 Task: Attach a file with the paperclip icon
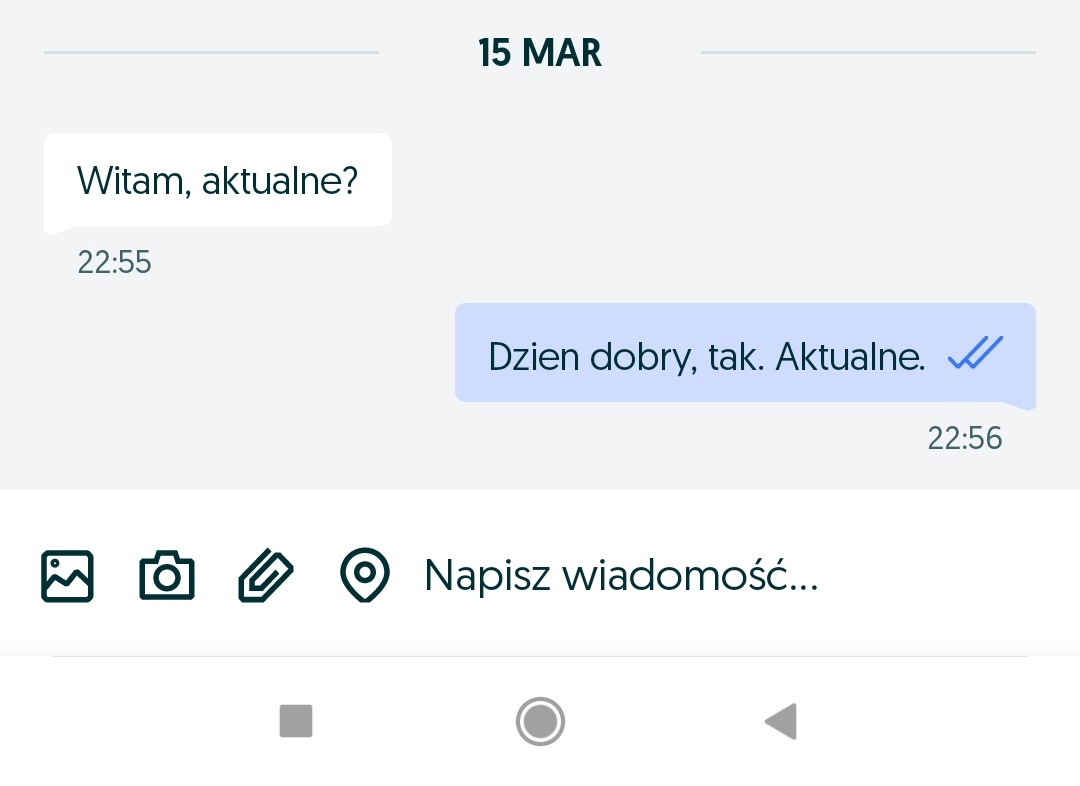coord(266,576)
